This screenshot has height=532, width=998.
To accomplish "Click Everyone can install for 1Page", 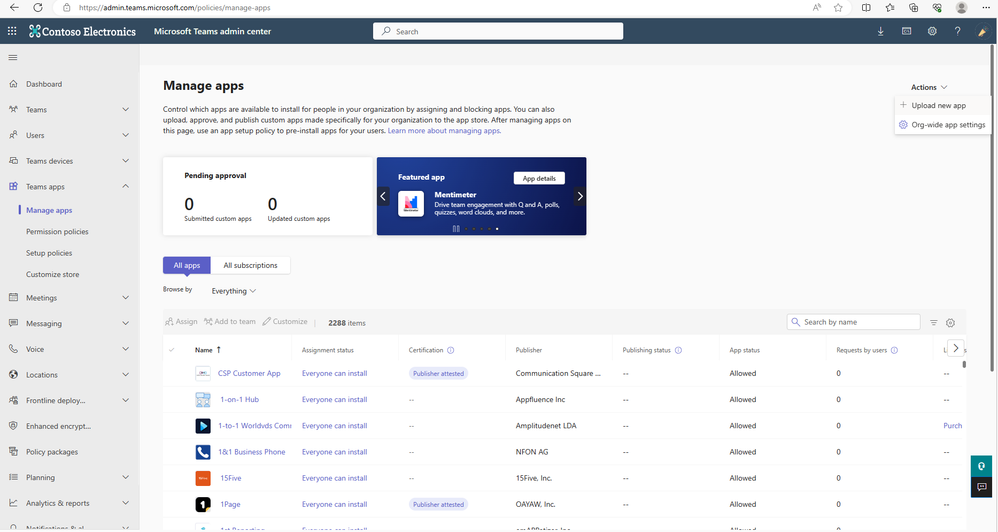I will coord(334,504).
